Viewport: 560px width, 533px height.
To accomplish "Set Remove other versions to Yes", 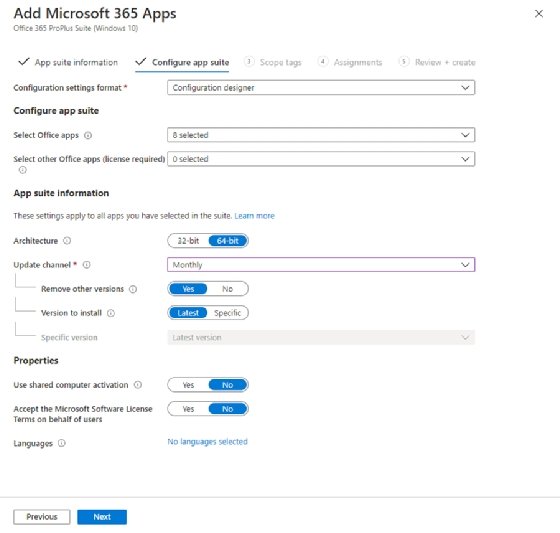I will pyautogui.click(x=188, y=289).
